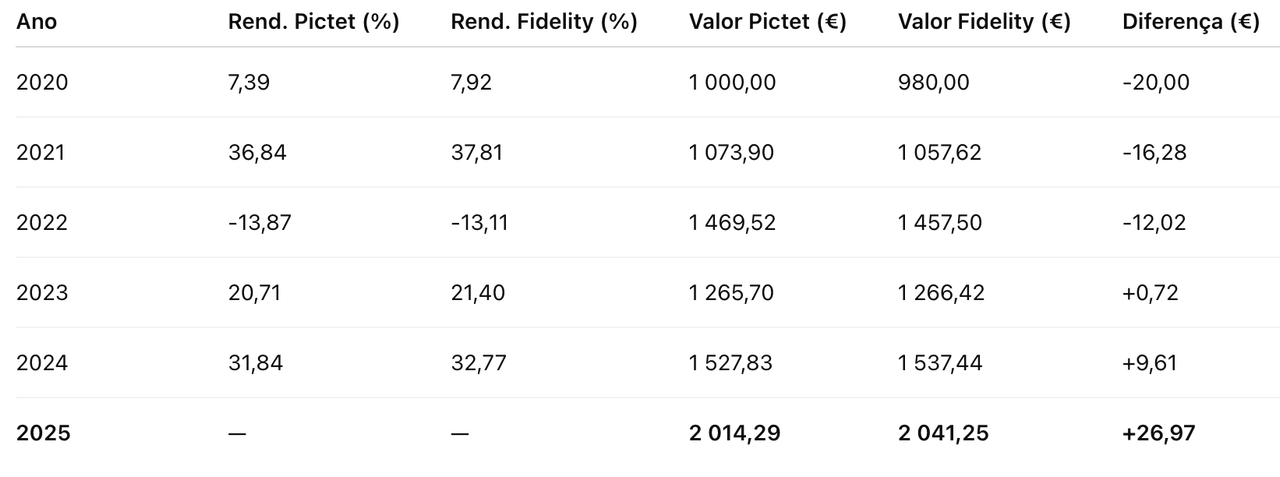Click the 2 014,29 final Pictet value
Image resolution: width=1280 pixels, height=477 pixels.
pos(735,433)
